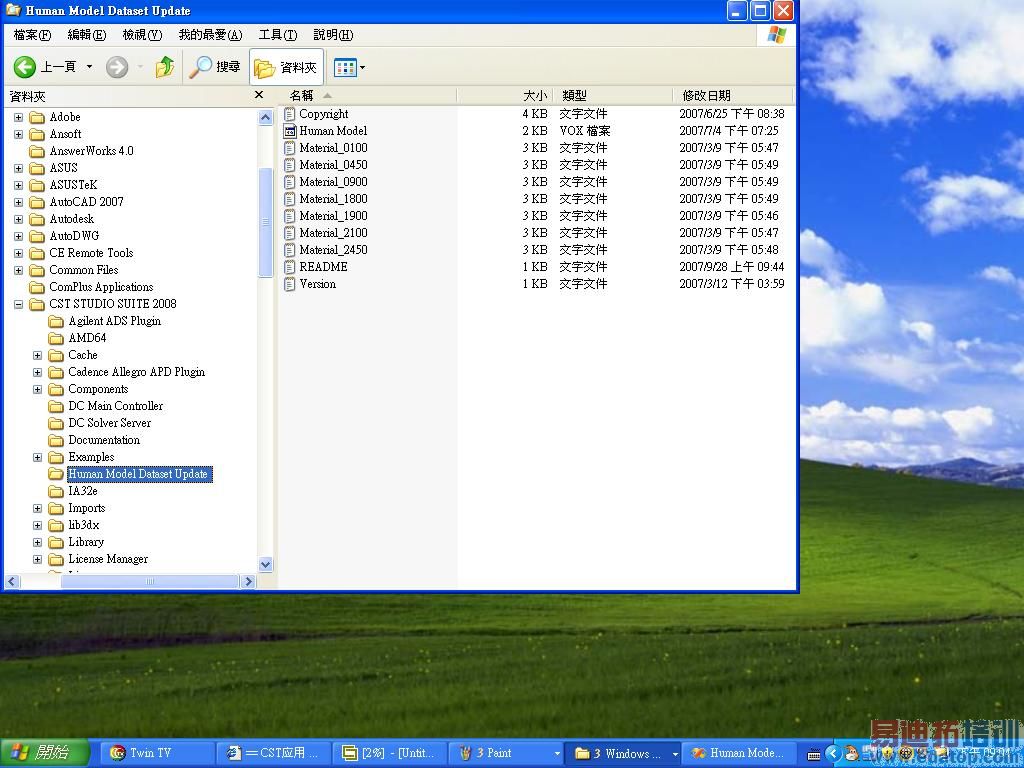The height and width of the screenshot is (768, 1024).
Task: Expand the AutoCAD 2007 folder node
Action: coord(18,202)
